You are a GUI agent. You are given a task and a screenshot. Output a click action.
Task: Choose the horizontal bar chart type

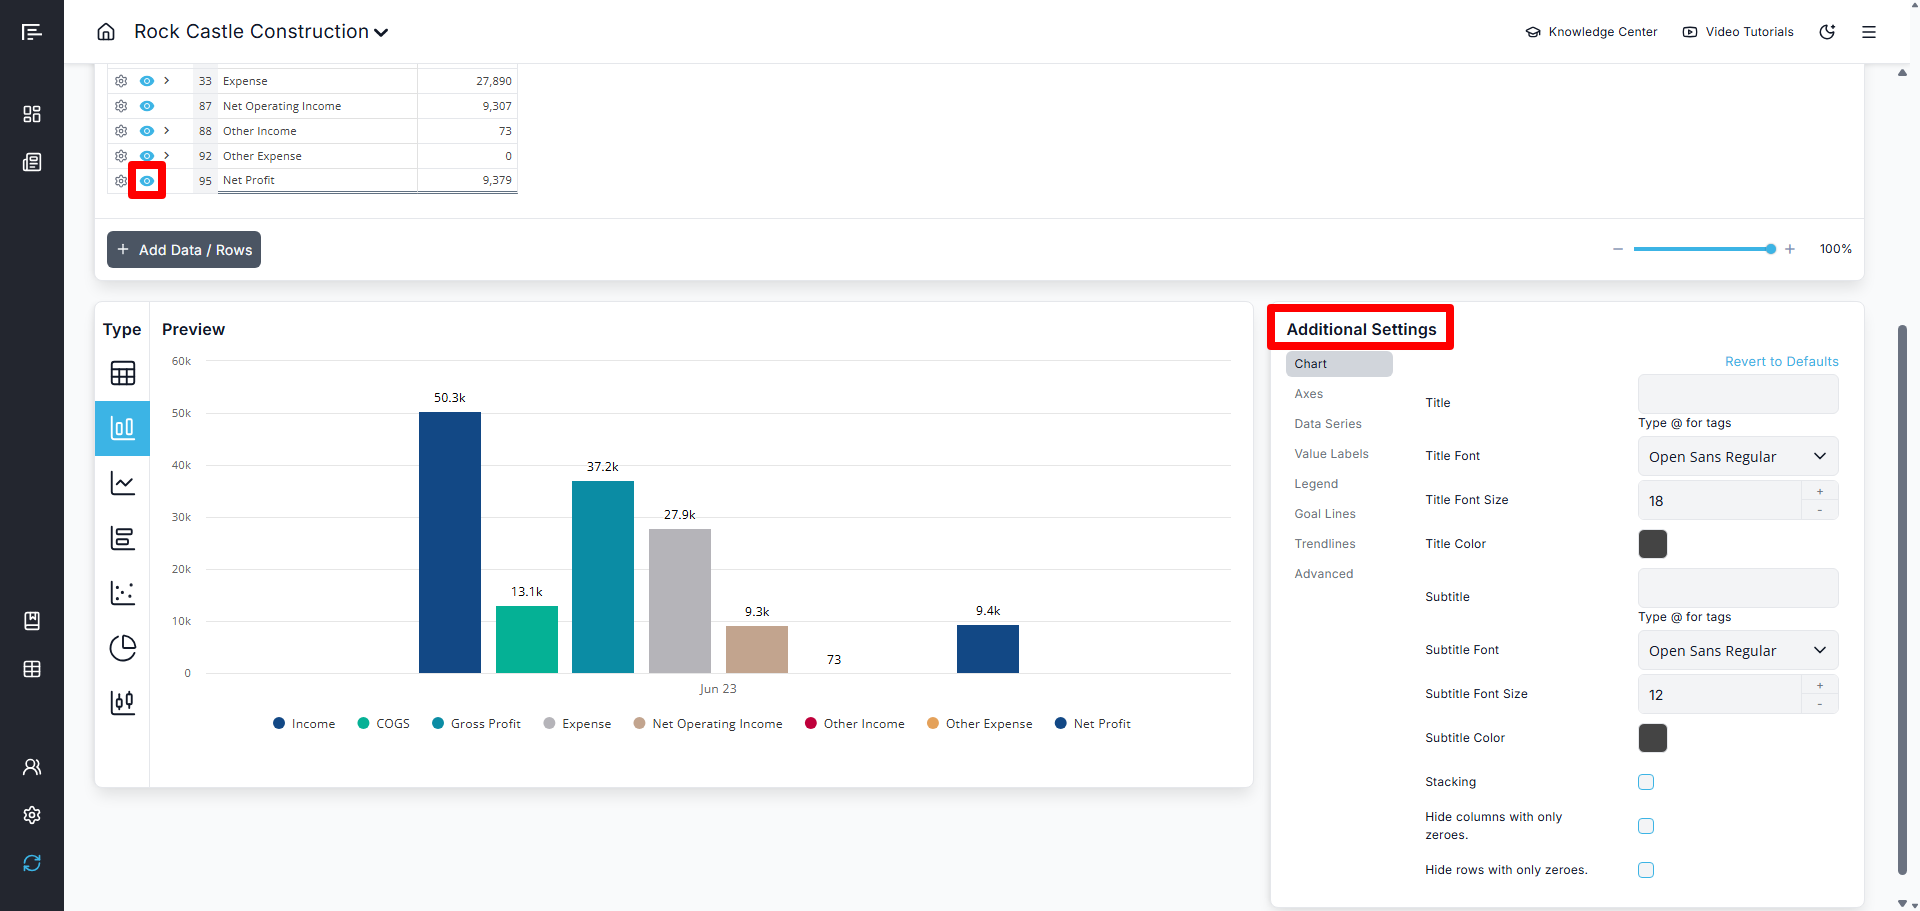(122, 539)
